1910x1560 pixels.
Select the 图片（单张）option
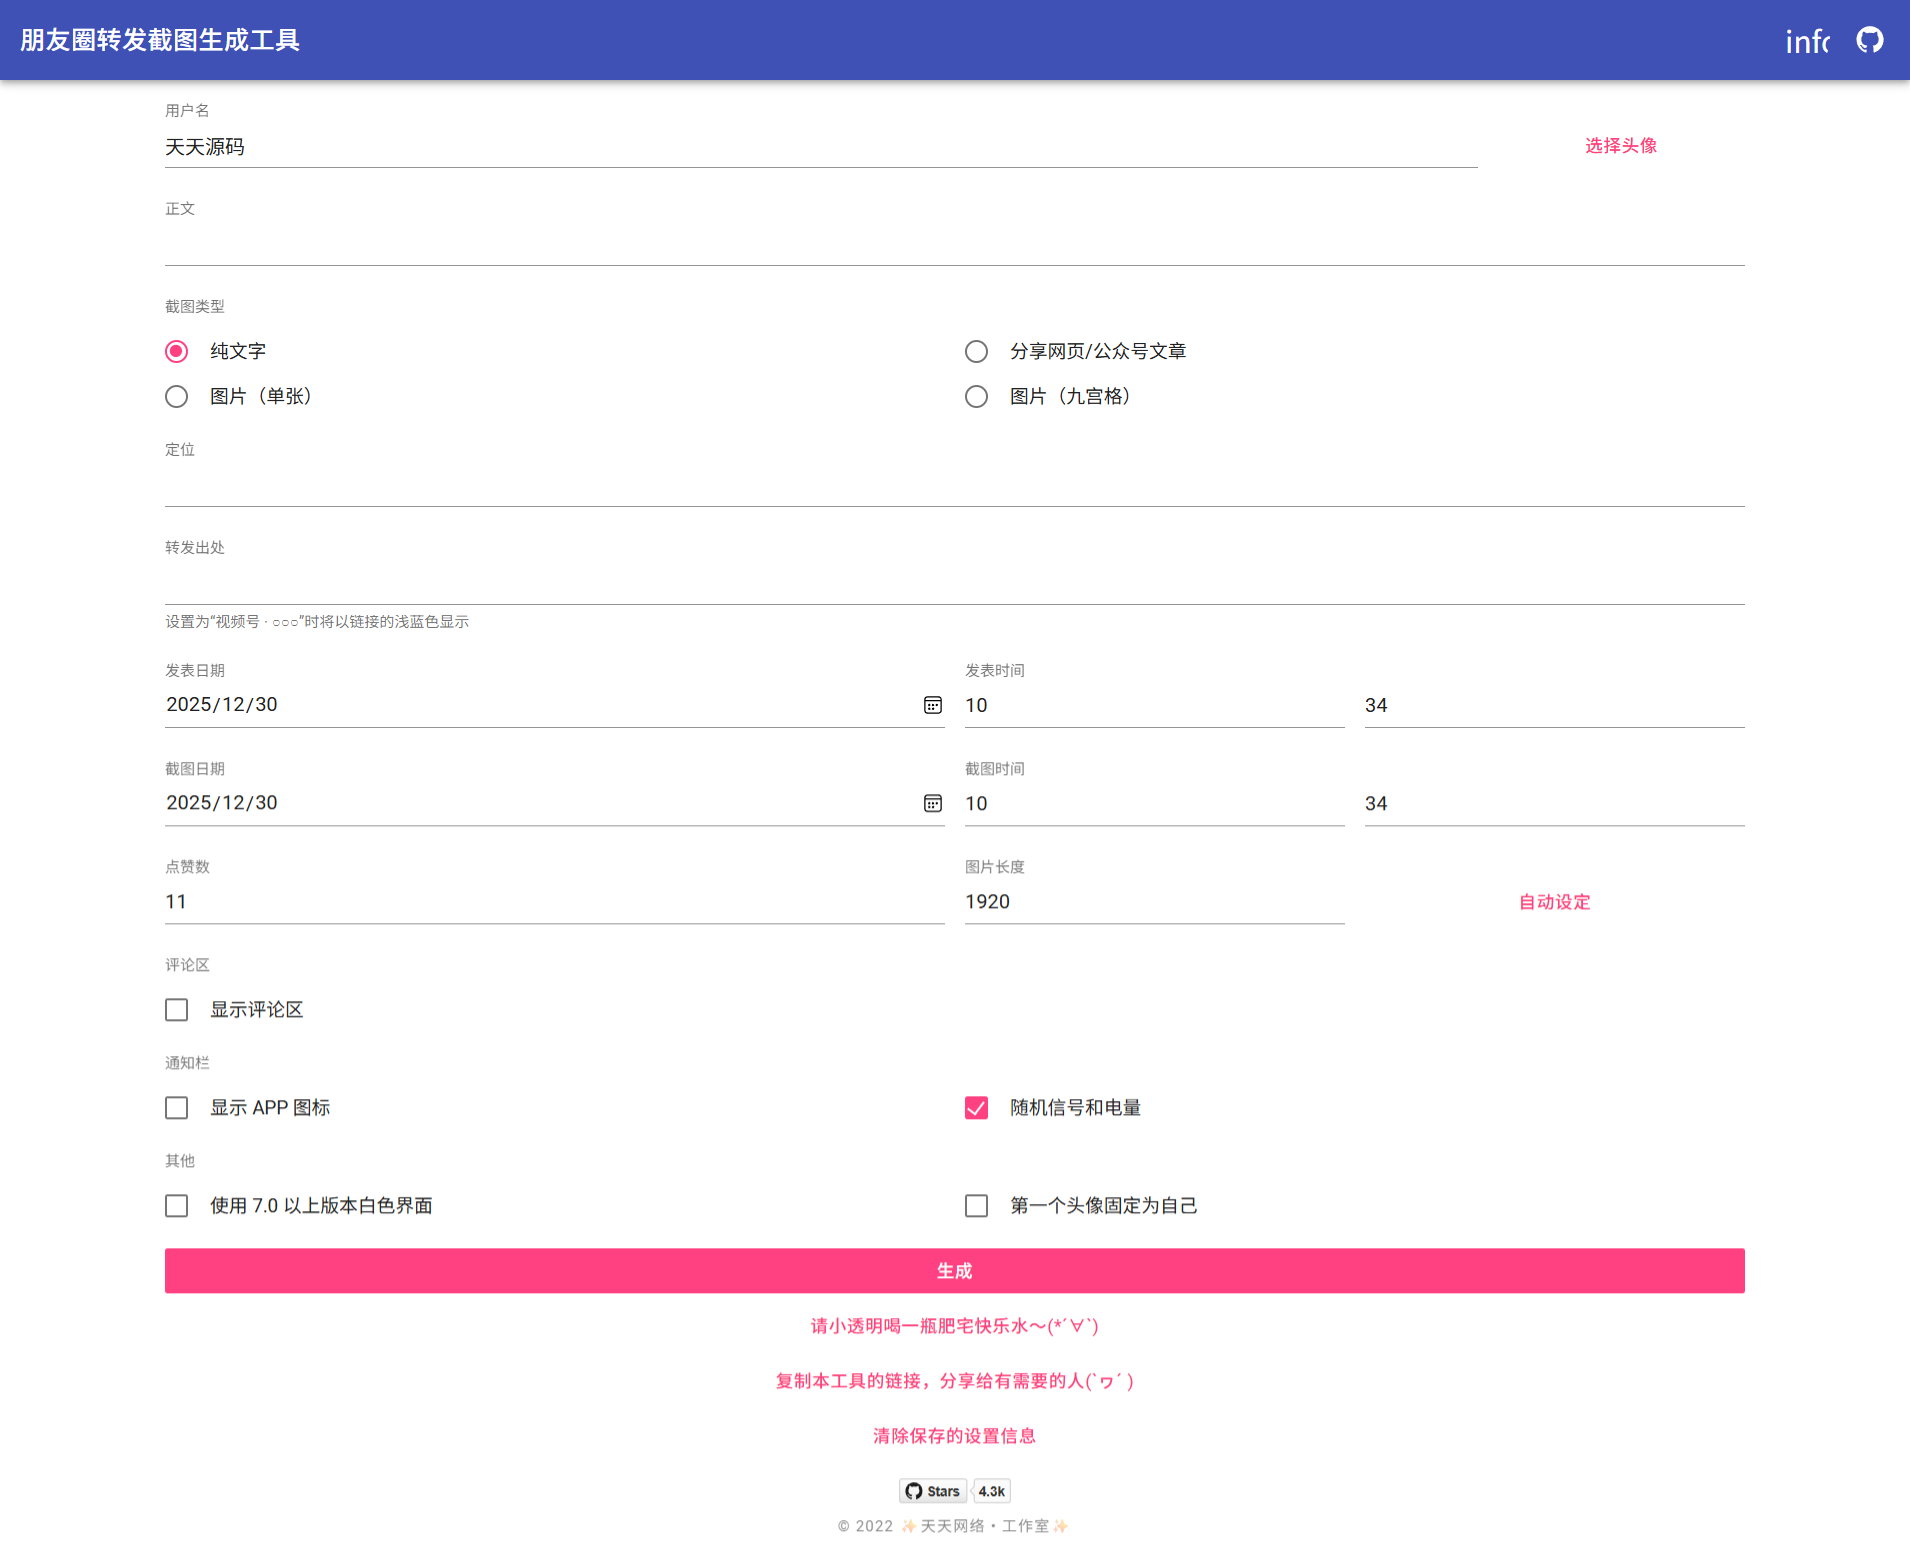(x=176, y=396)
